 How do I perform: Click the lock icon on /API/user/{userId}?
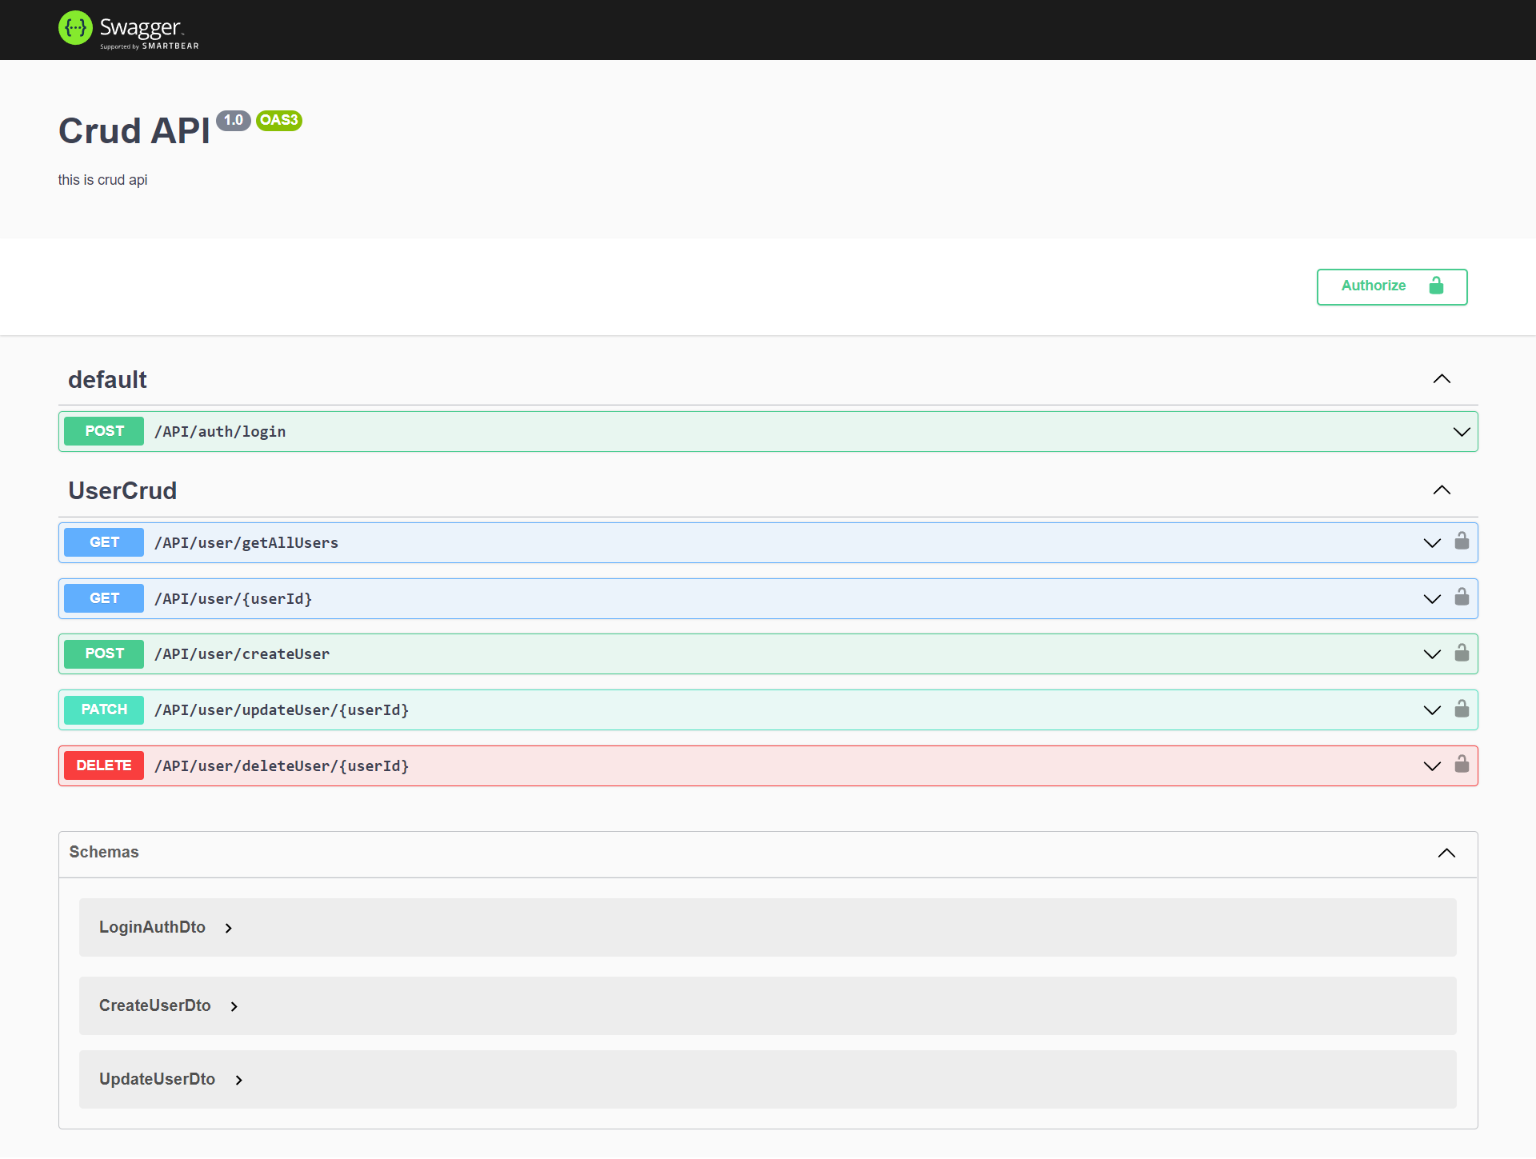click(x=1461, y=598)
